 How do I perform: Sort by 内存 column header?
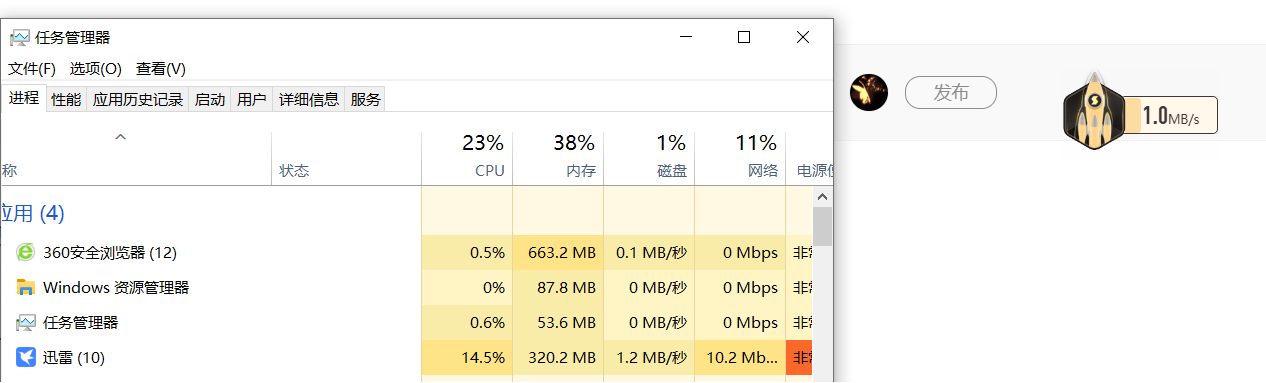(x=558, y=156)
